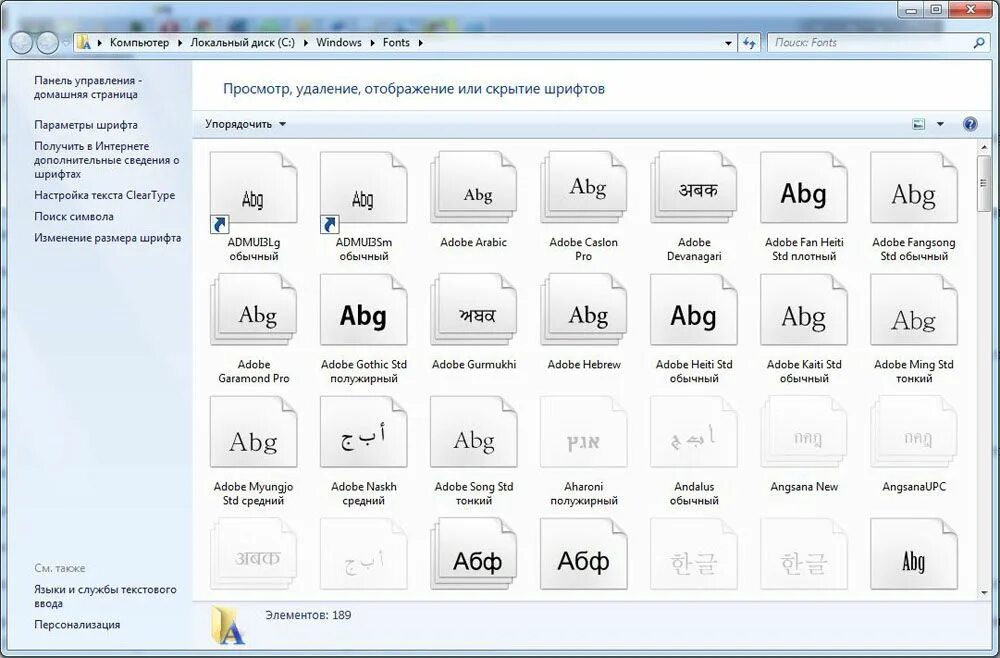Open Языки и службы текстового ввода

pyautogui.click(x=105, y=596)
